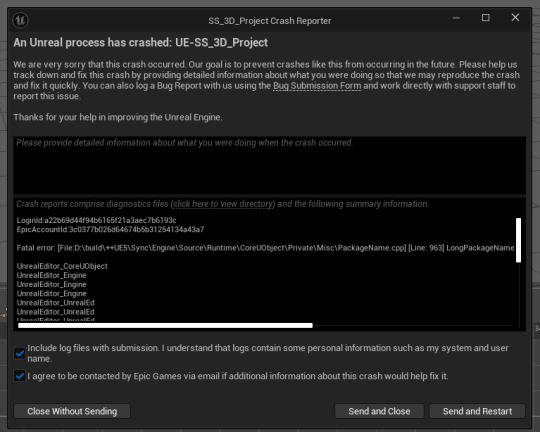This screenshot has width=540, height=432.
Task: Click the UnrealEditor_CoreUObject stack entry
Action: 62,266
